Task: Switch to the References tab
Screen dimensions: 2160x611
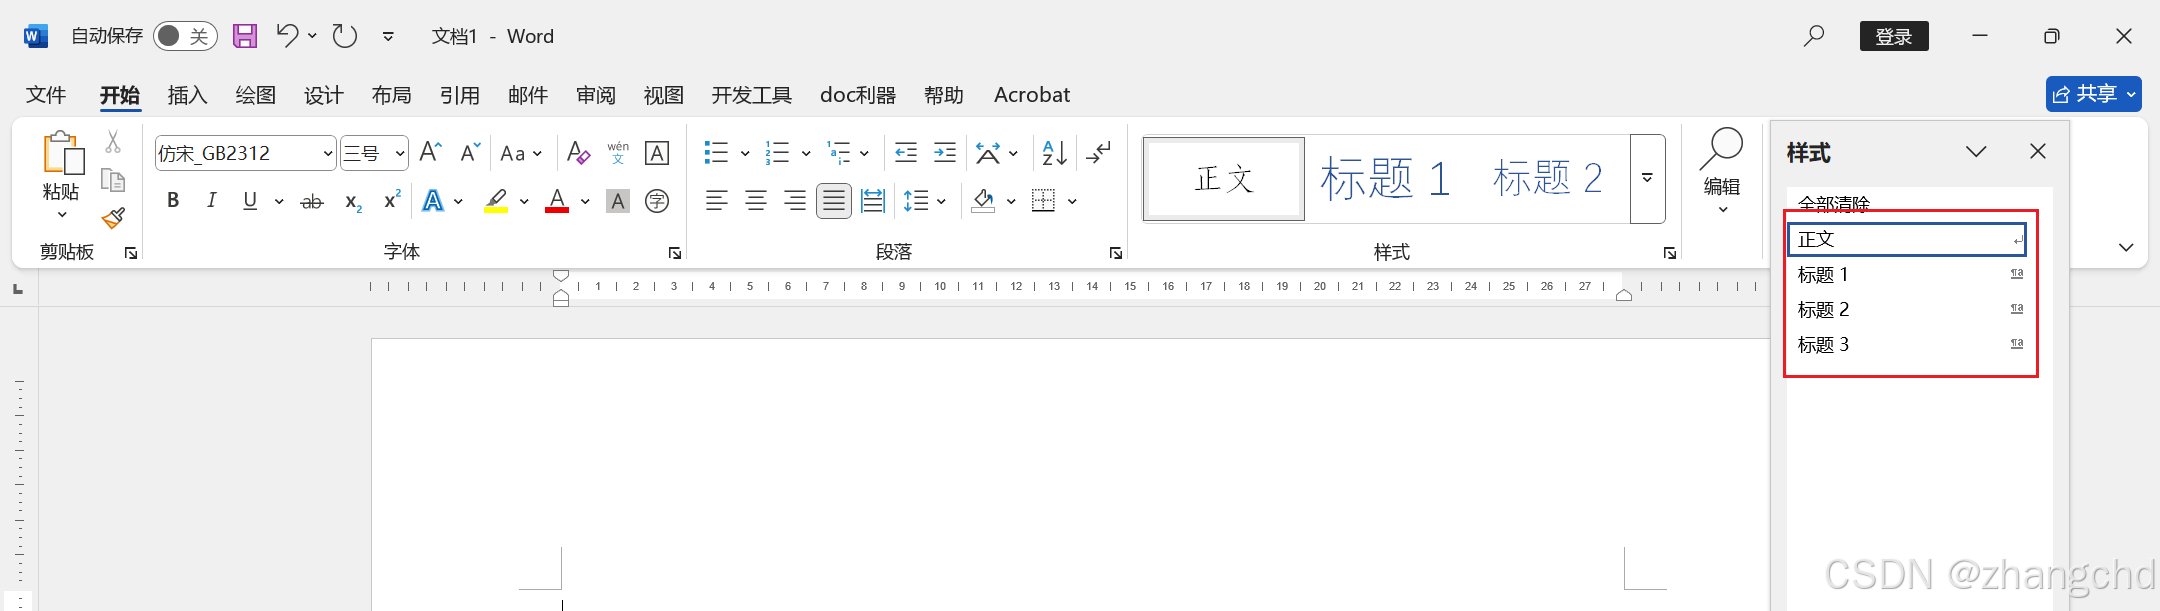Action: (460, 95)
